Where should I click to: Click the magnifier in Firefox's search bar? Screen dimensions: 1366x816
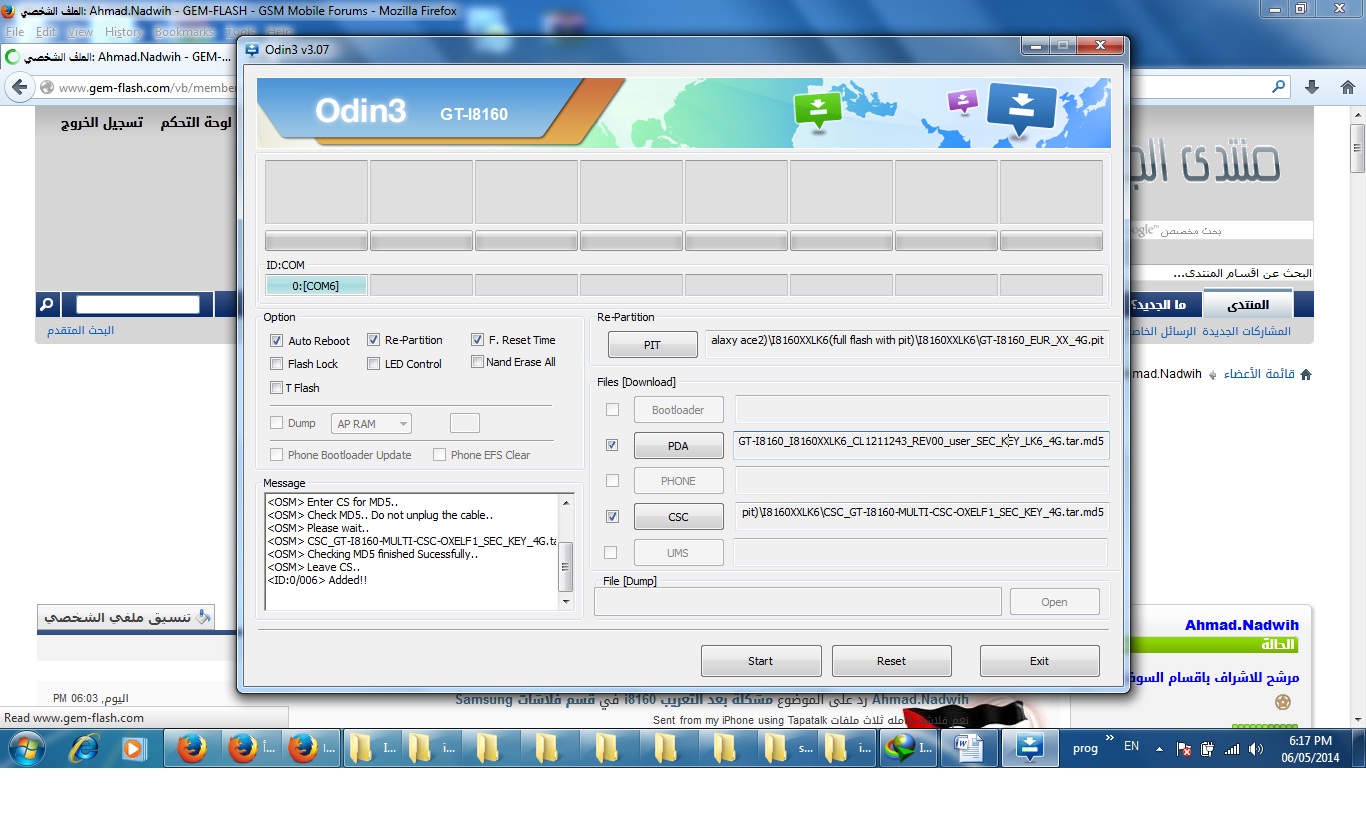point(1279,87)
